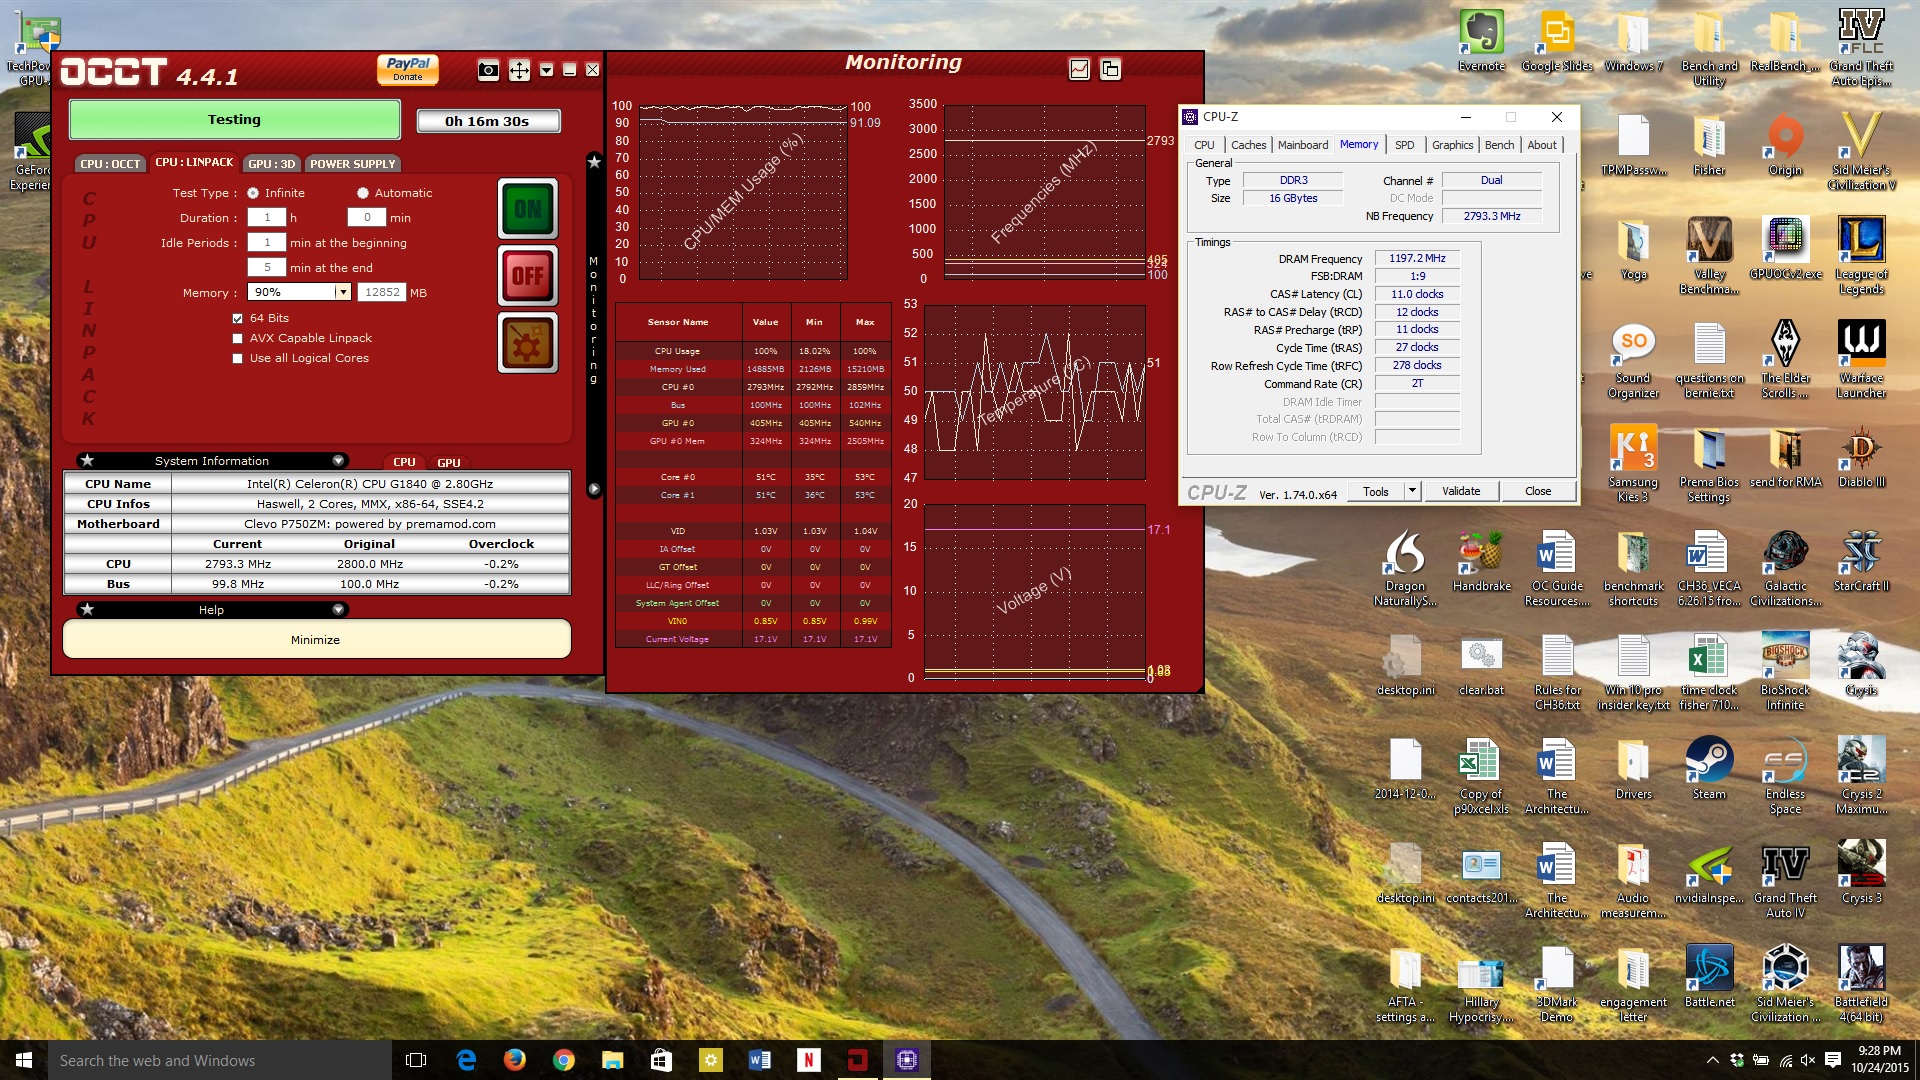Click the Duration minutes field
This screenshot has width=1920, height=1080.
point(367,217)
